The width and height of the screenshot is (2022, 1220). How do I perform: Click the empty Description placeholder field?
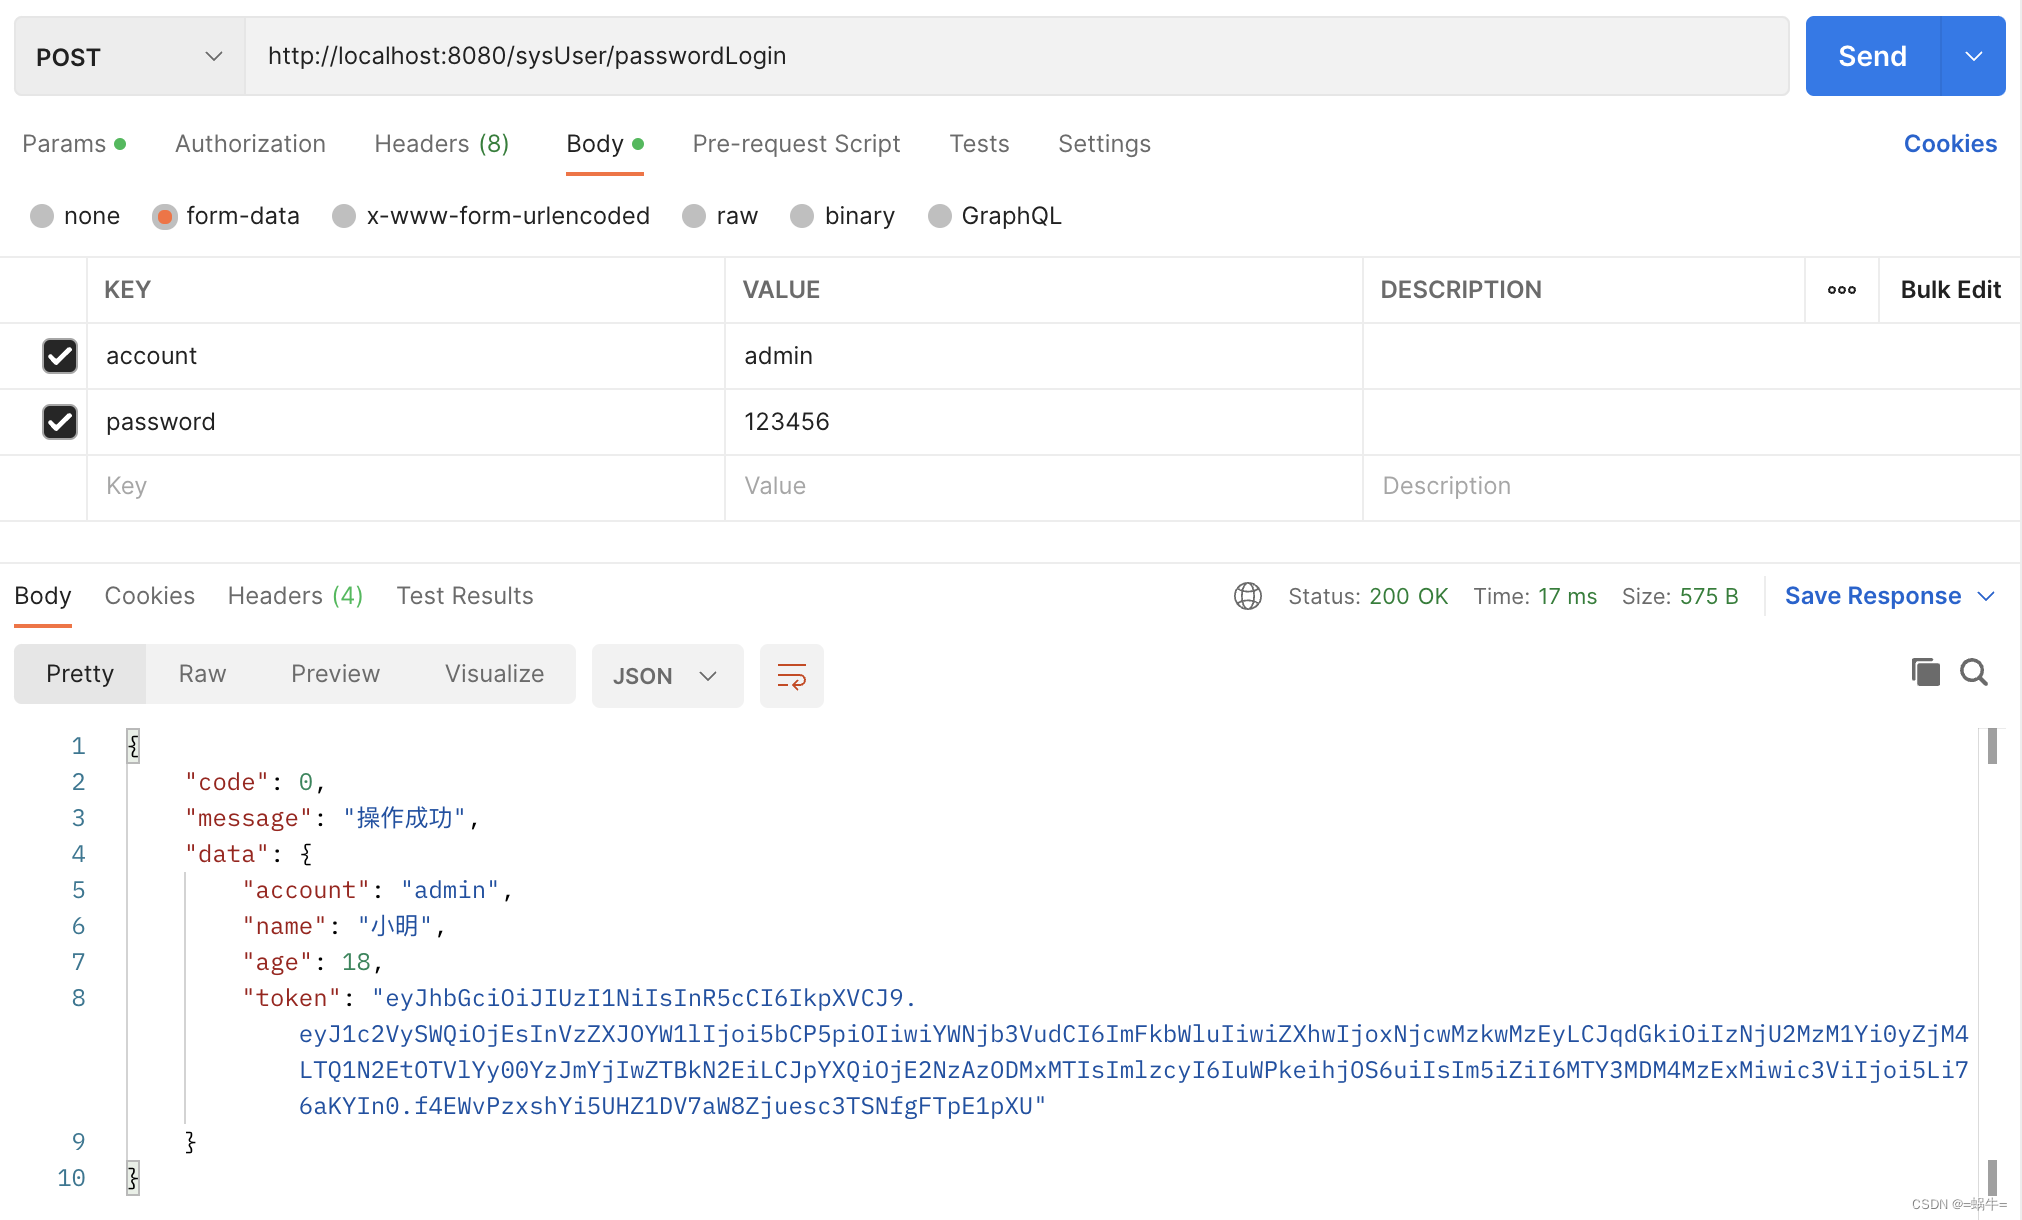pos(1691,487)
